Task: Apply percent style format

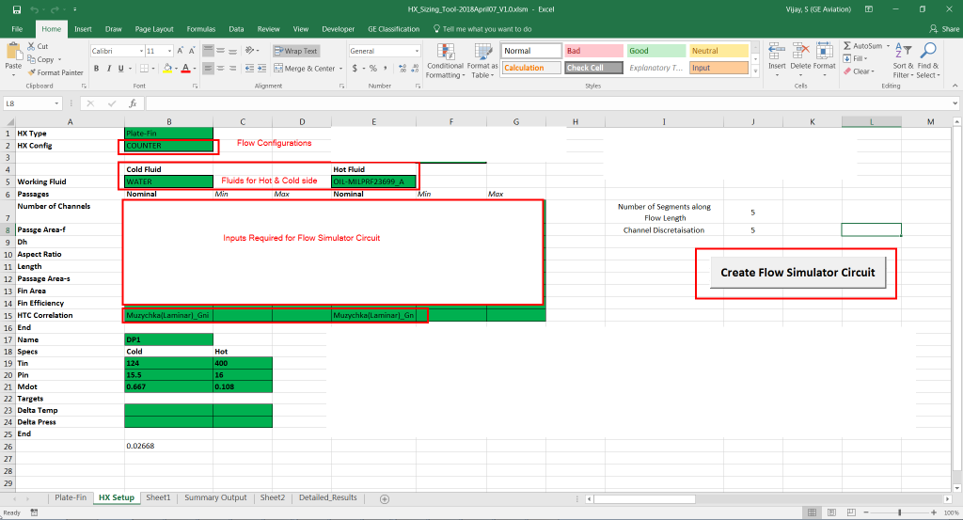Action: point(372,69)
